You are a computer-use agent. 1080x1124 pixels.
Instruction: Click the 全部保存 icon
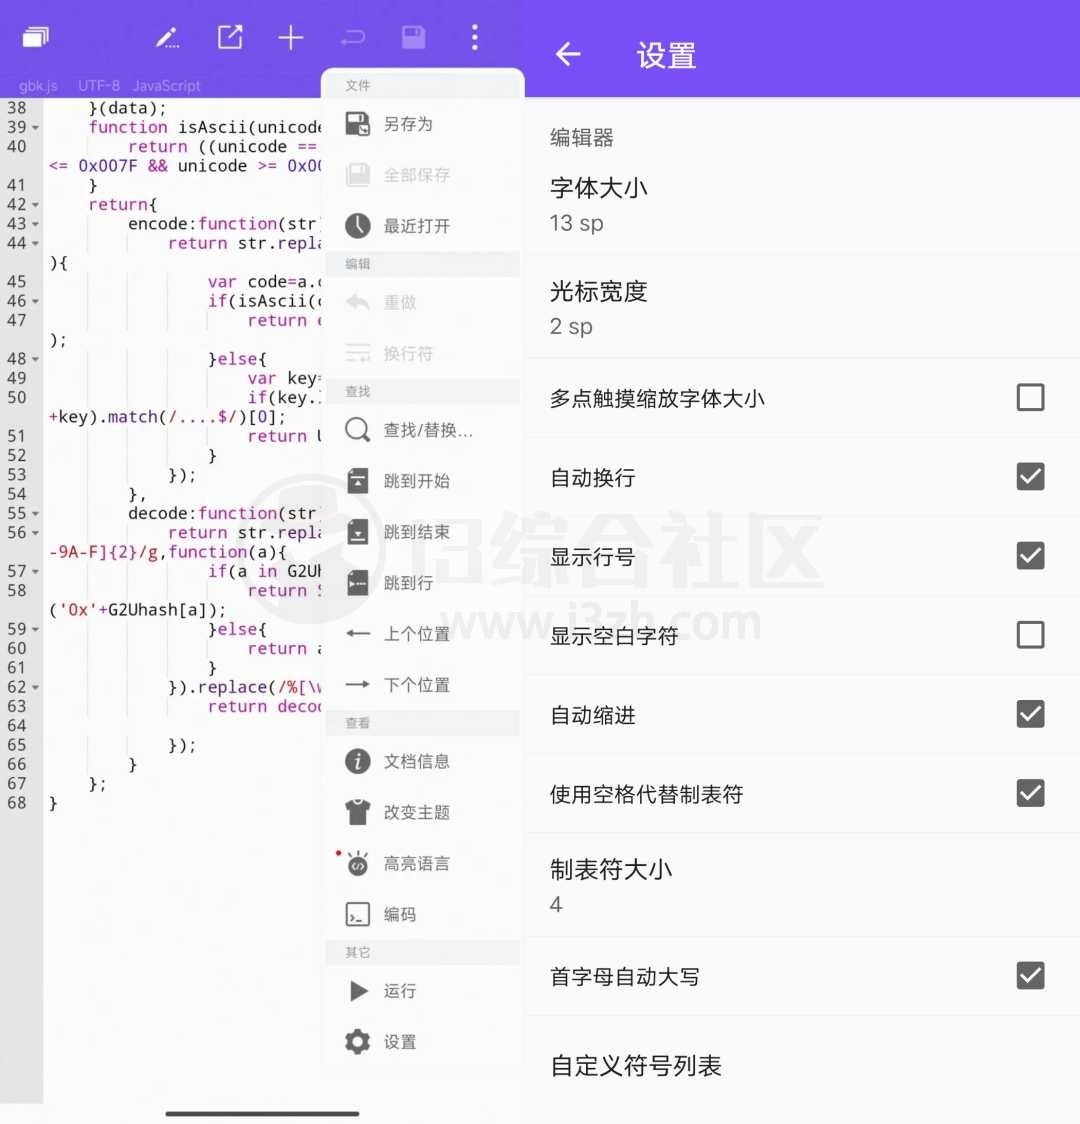(358, 175)
